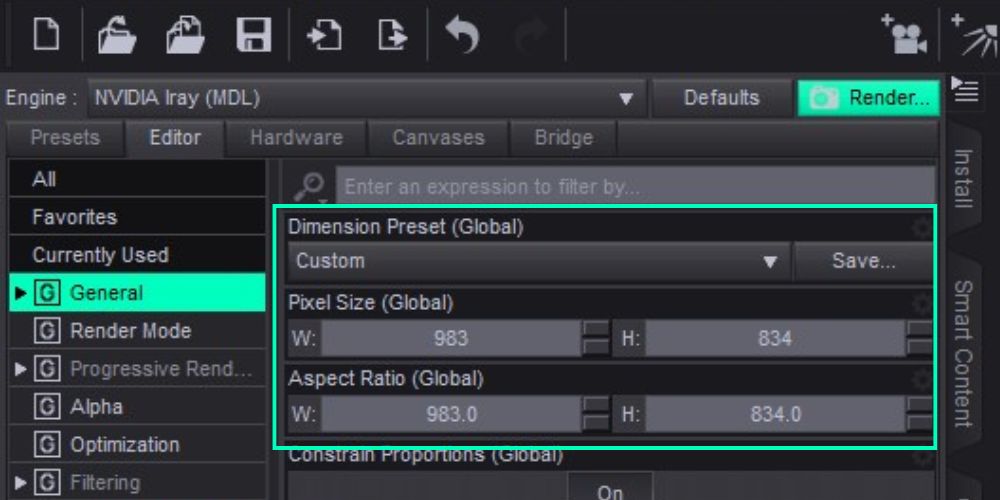This screenshot has height=500, width=1000.
Task: Open the pane options menu icon
Action: 964,90
